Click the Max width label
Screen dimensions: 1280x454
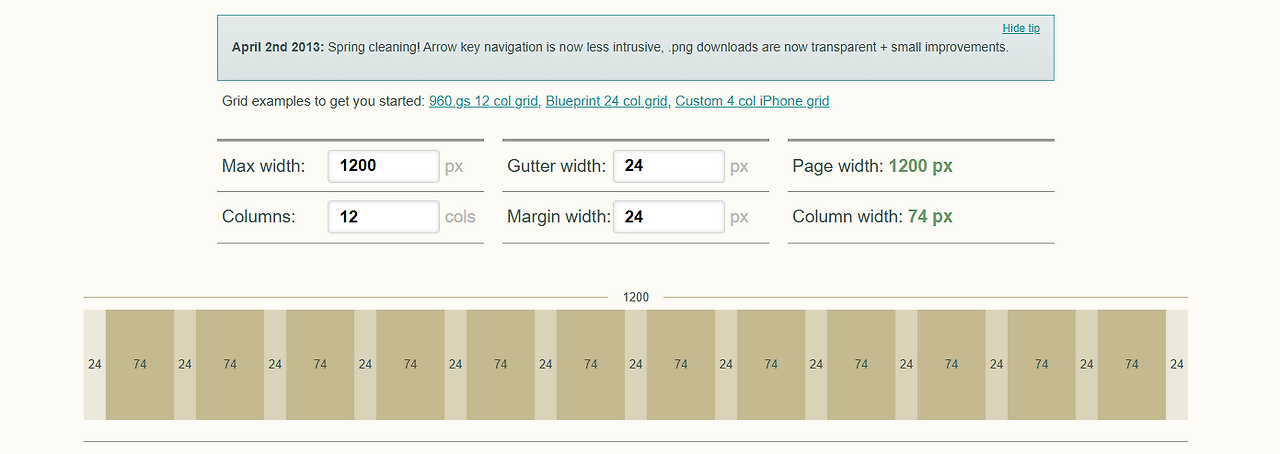pyautogui.click(x=263, y=166)
